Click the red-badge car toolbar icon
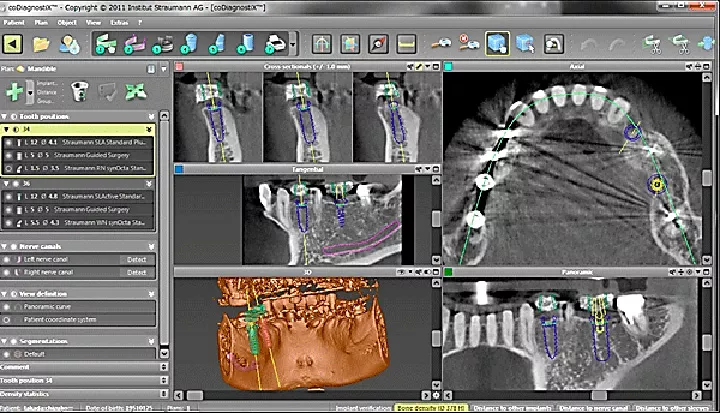This screenshot has width=720, height=413. (x=469, y=44)
